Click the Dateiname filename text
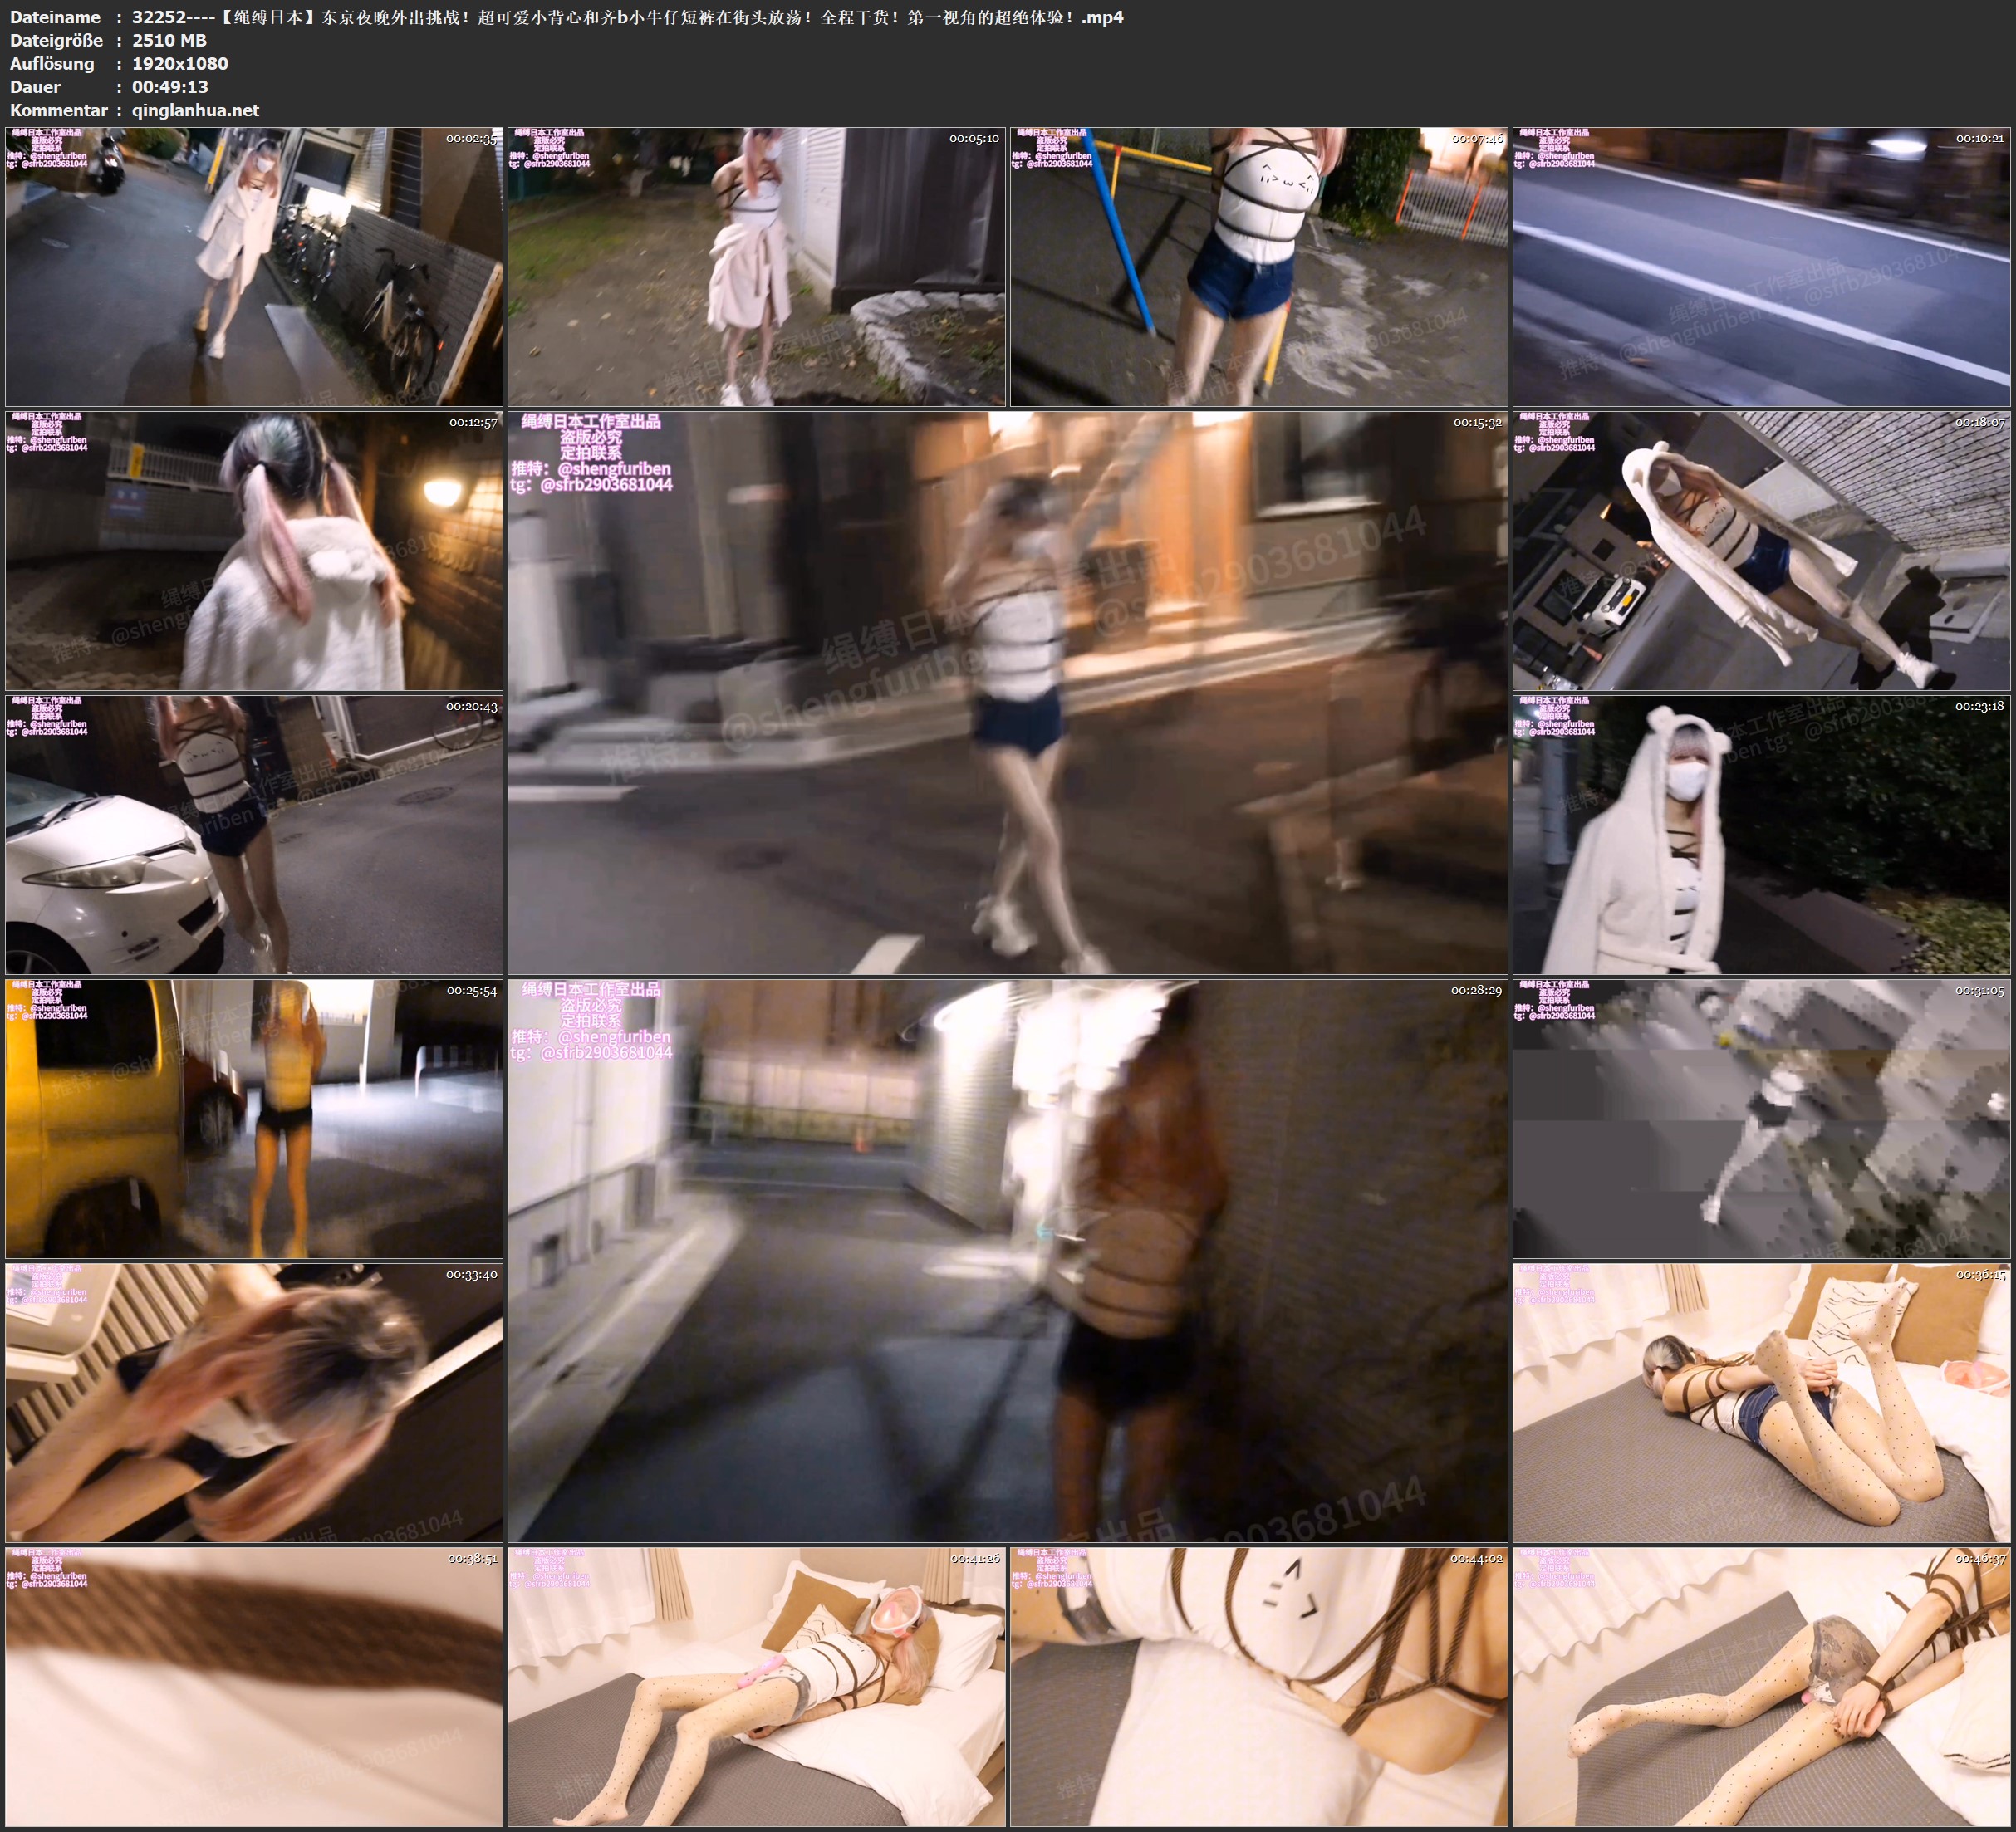 pos(627,17)
